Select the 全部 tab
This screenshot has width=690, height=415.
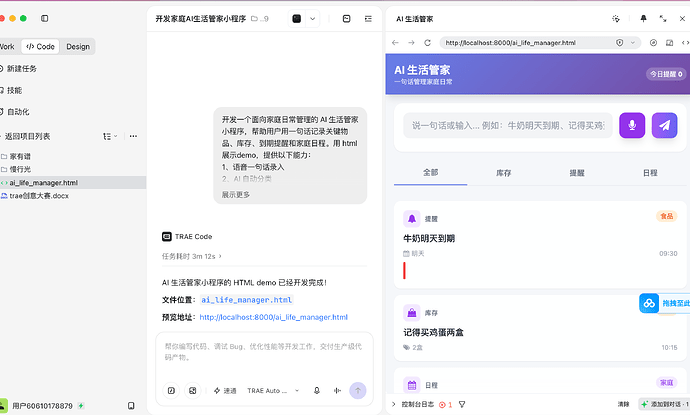tap(430, 173)
